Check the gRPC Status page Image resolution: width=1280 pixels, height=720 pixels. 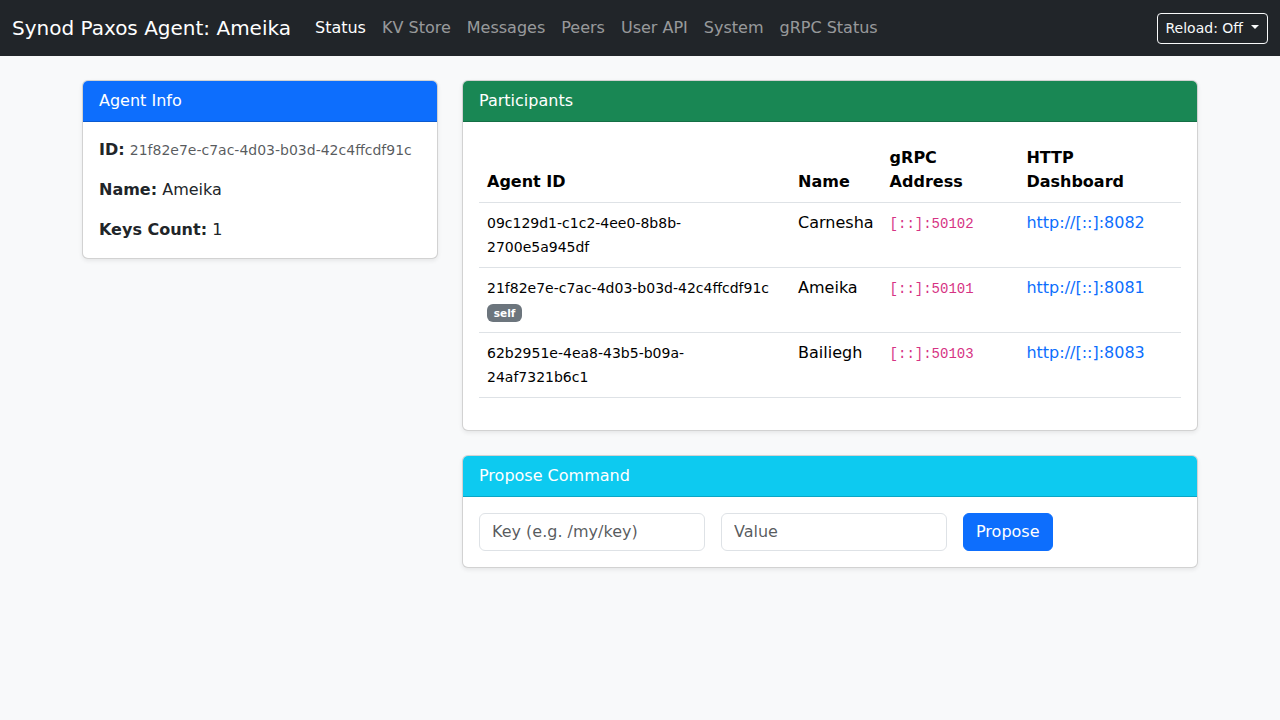pos(828,28)
